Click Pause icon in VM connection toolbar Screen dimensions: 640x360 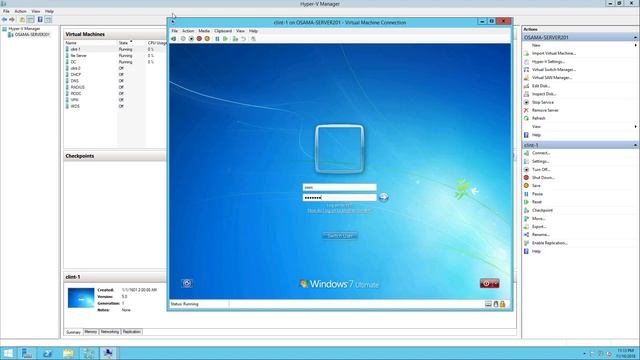(217, 39)
